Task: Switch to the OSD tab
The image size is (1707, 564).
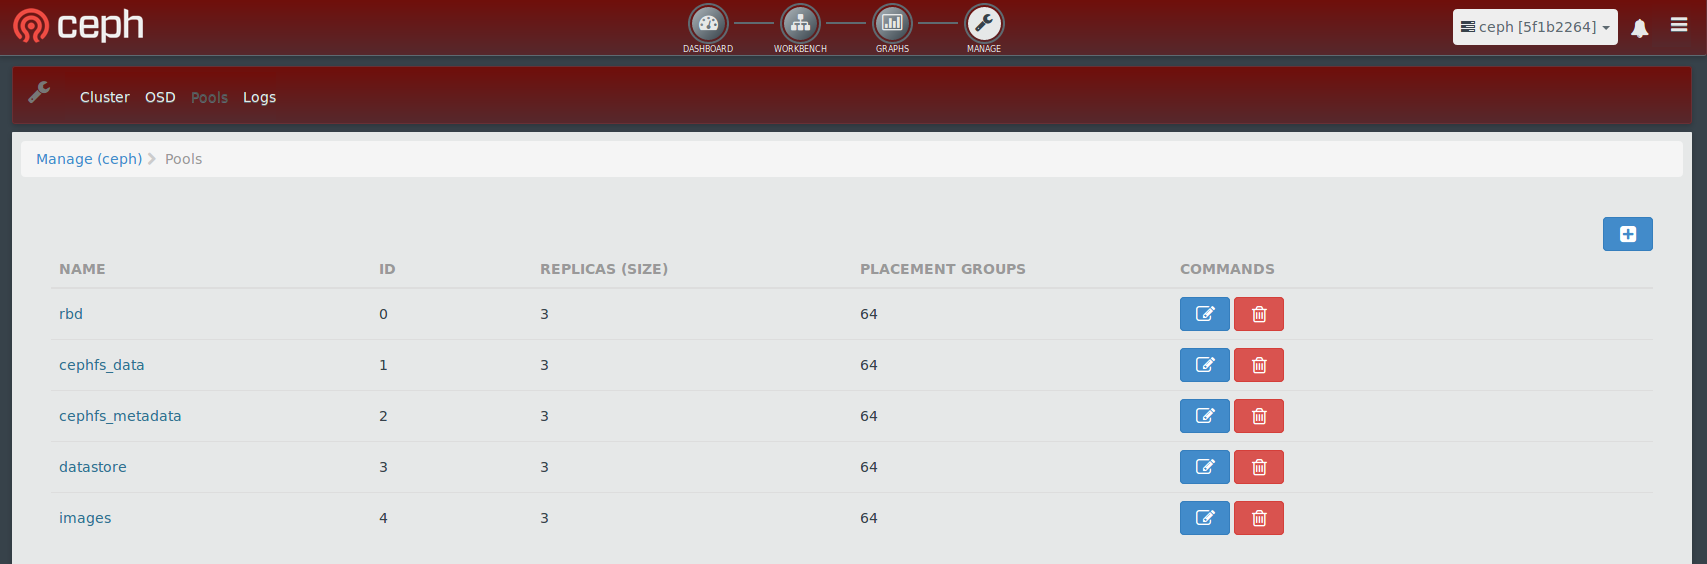Action: [160, 97]
